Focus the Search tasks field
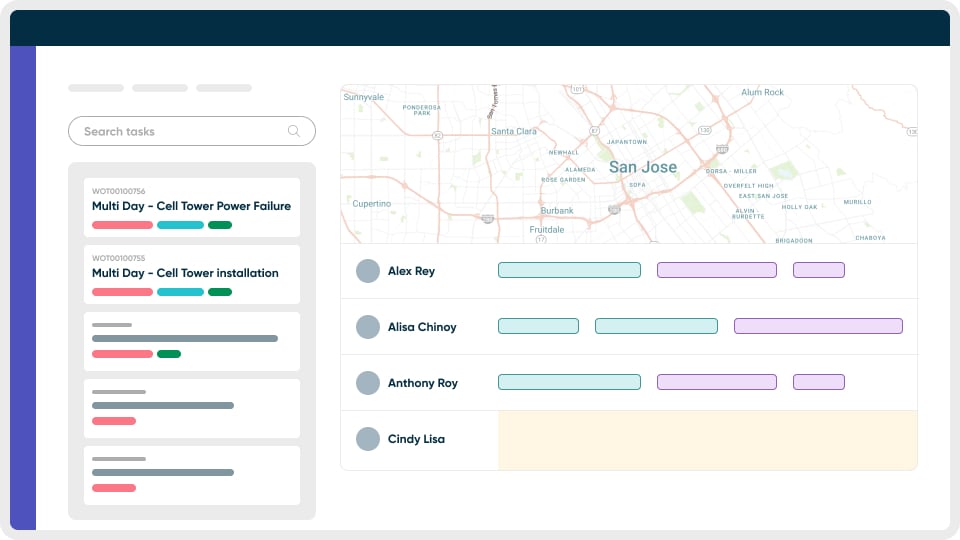The image size is (960, 540). [192, 131]
